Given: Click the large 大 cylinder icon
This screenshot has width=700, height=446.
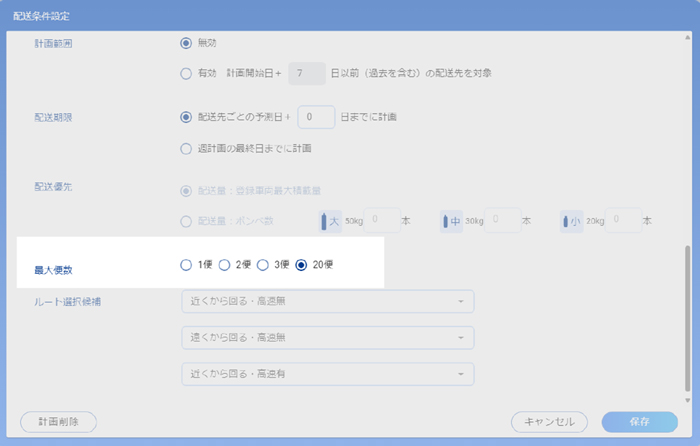Looking at the screenshot, I should tap(330, 221).
